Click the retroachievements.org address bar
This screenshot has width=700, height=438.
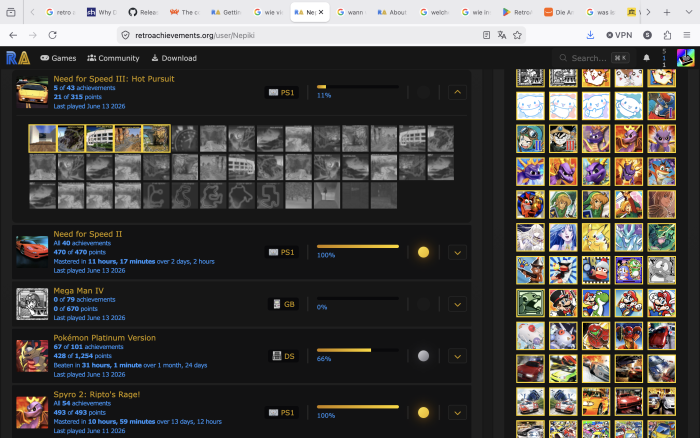pos(304,35)
